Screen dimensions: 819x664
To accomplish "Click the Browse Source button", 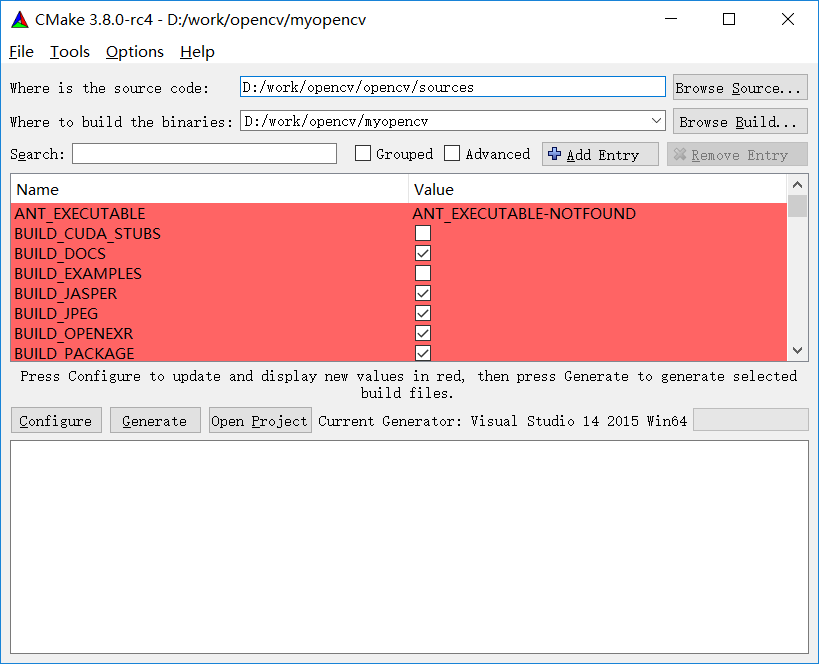I will point(740,87).
